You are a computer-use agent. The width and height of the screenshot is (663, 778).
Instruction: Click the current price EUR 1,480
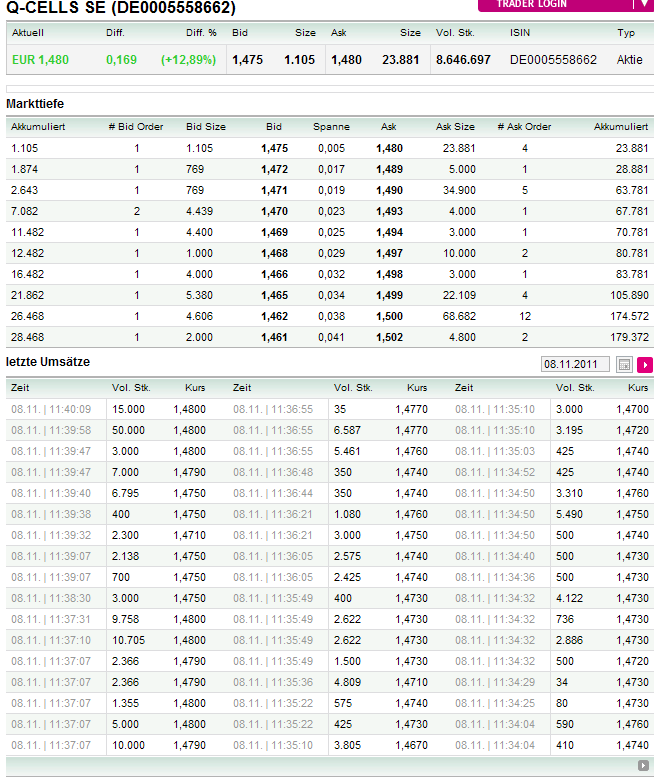point(40,60)
